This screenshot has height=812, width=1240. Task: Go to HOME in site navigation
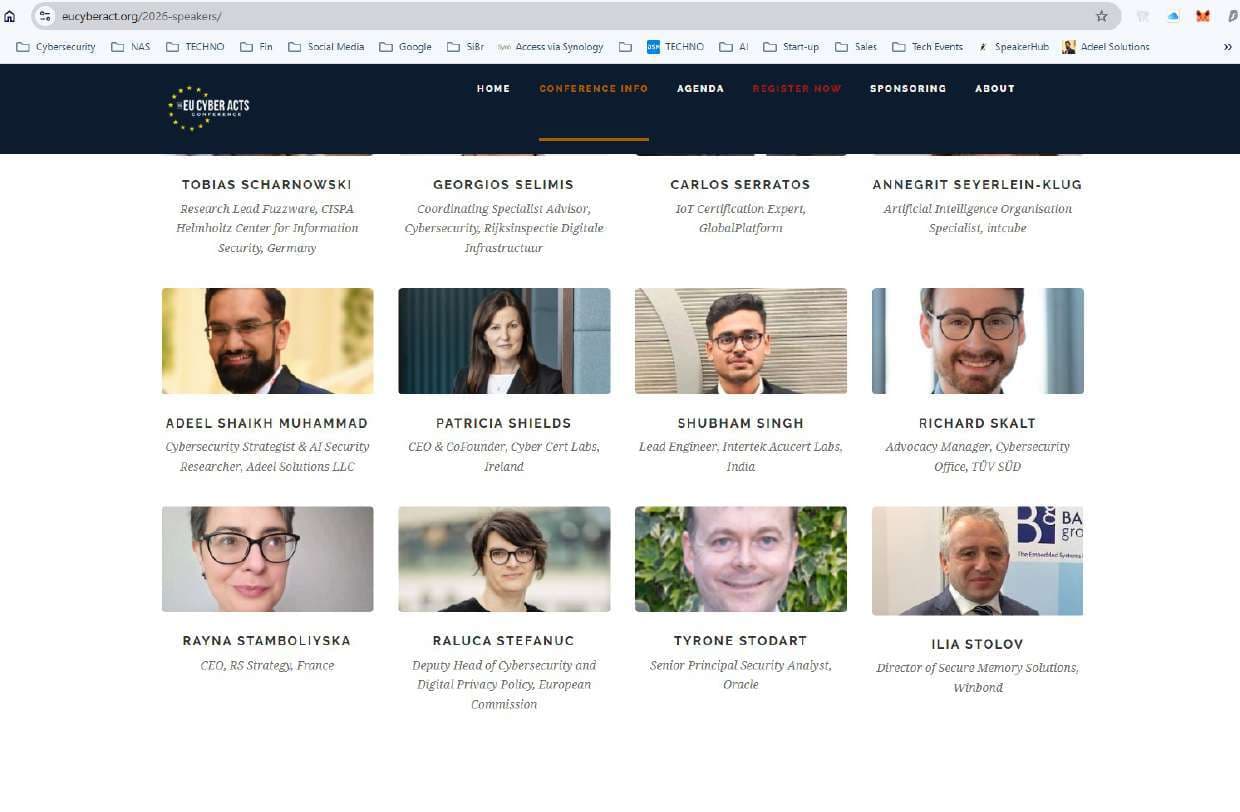pos(493,89)
